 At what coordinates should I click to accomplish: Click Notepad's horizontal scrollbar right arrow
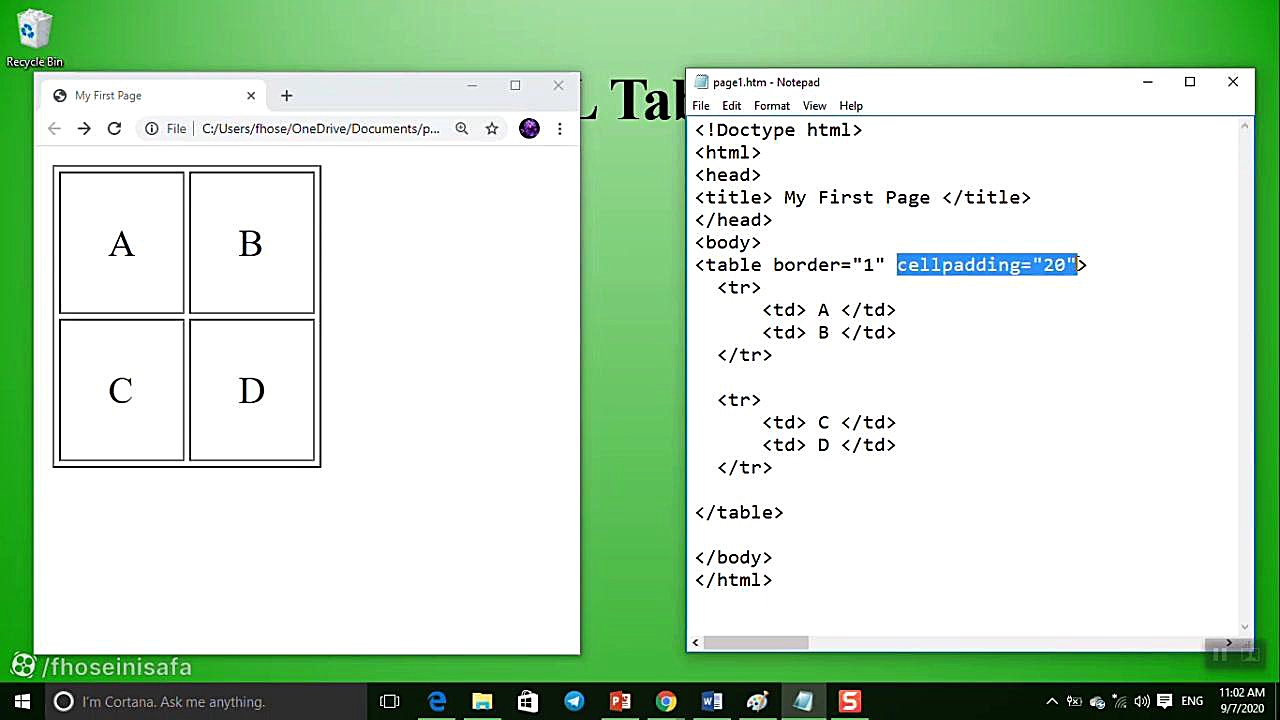pyautogui.click(x=1228, y=643)
